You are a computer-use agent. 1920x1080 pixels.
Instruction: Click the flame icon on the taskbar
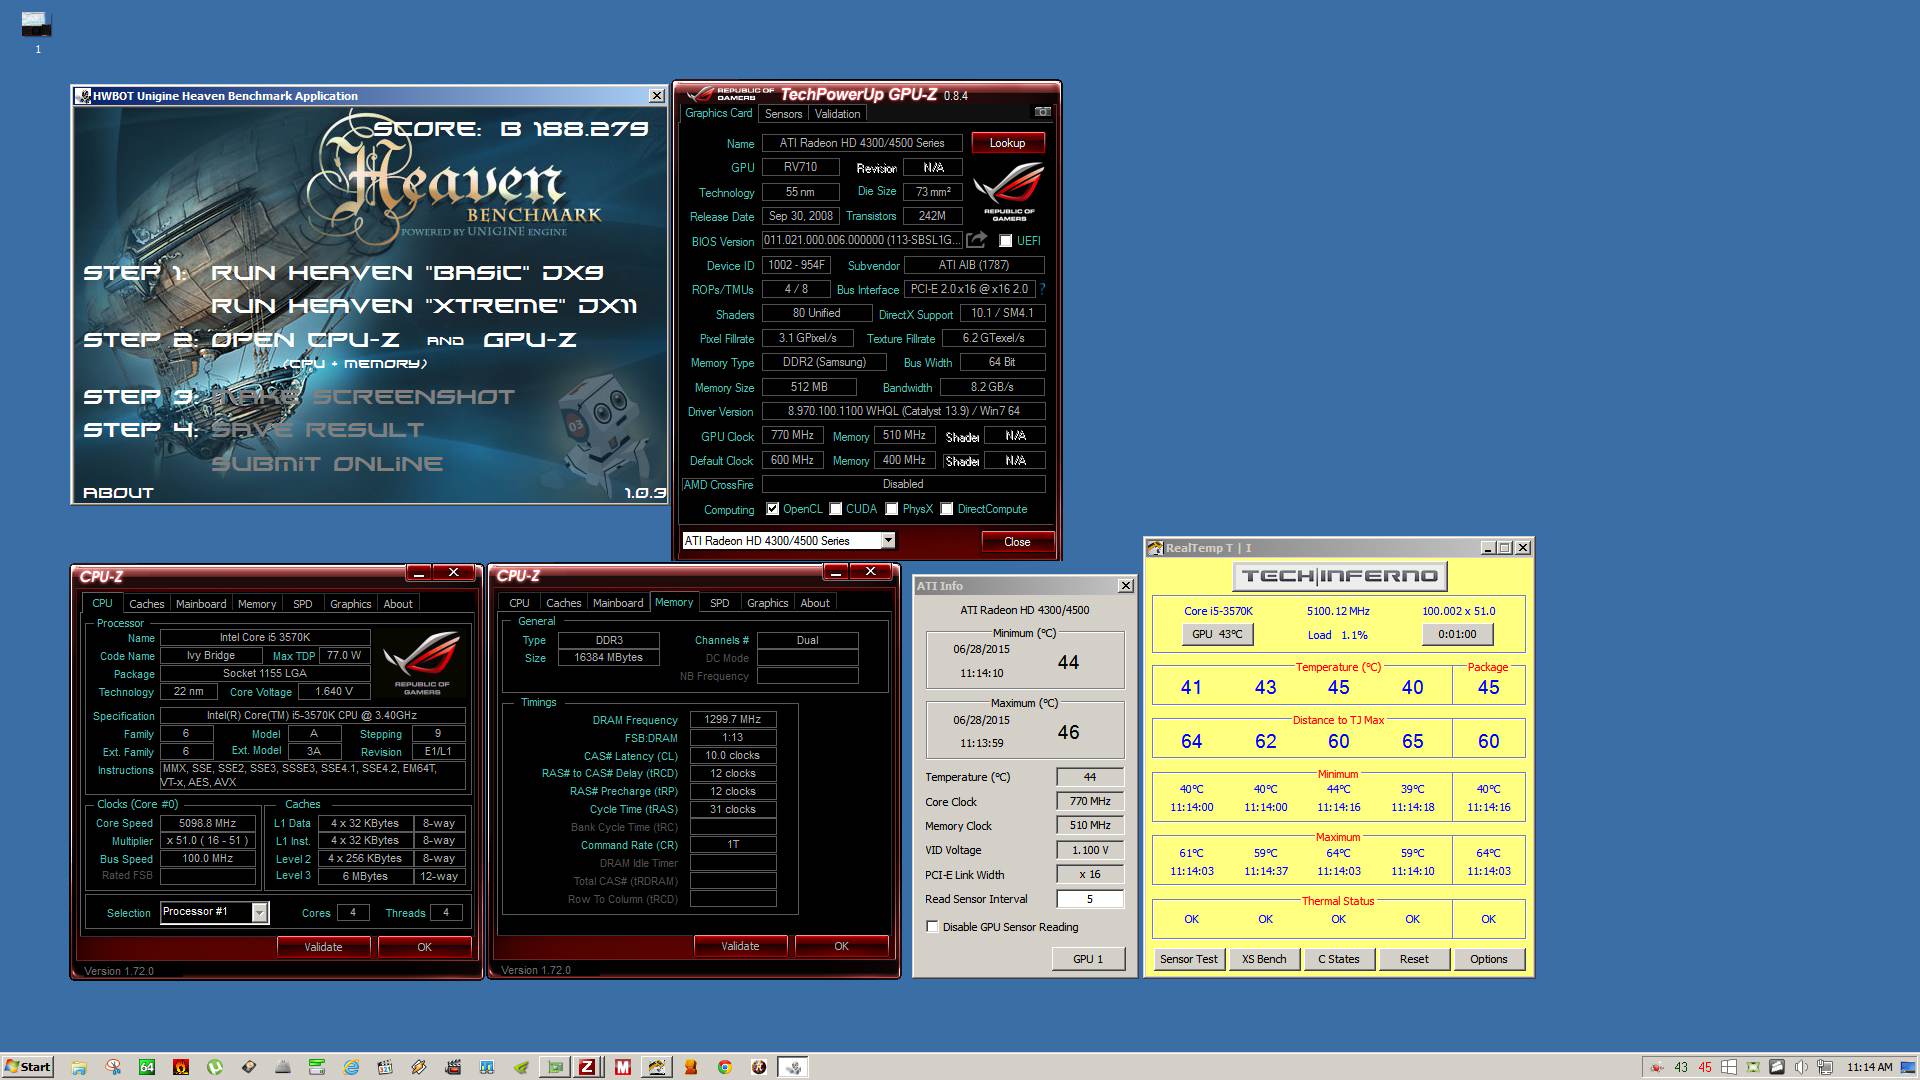pyautogui.click(x=181, y=1067)
